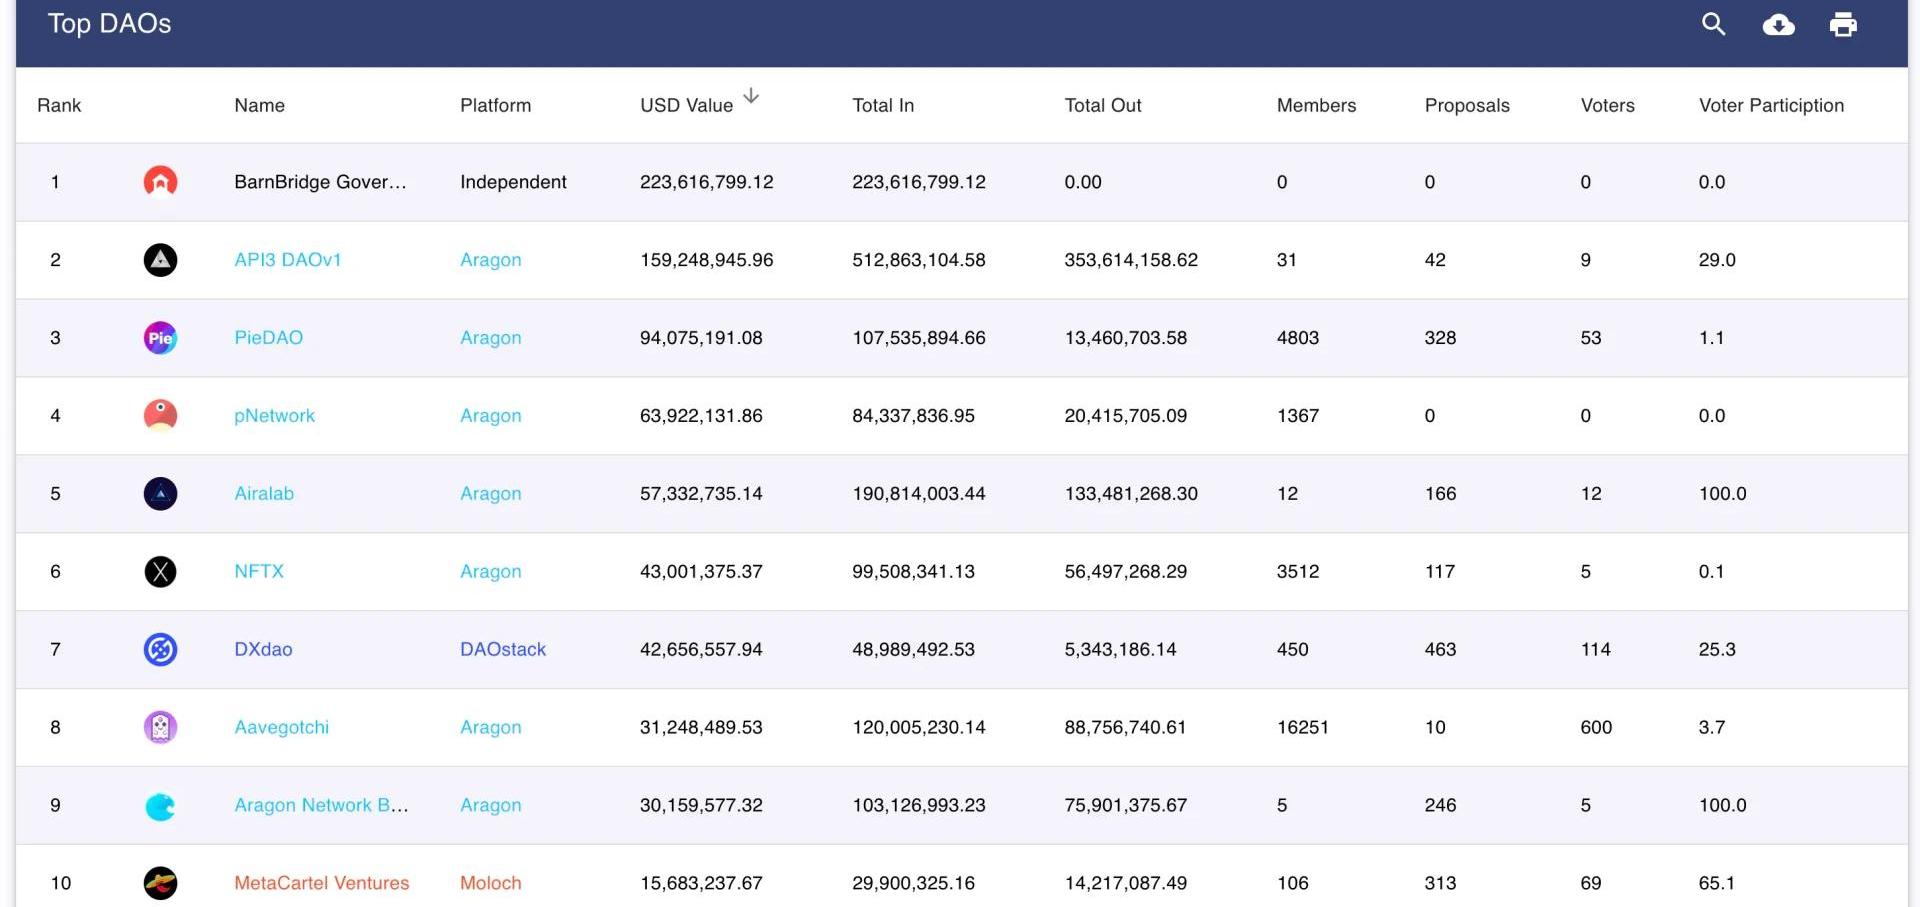Click the BarnBridge logo icon
The image size is (1920, 907).
pos(160,182)
